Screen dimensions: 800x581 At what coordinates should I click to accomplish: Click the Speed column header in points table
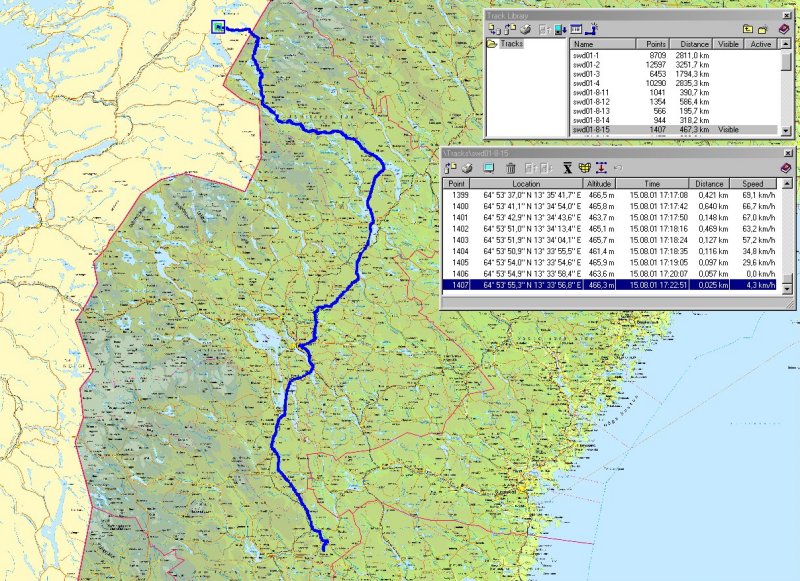752,184
